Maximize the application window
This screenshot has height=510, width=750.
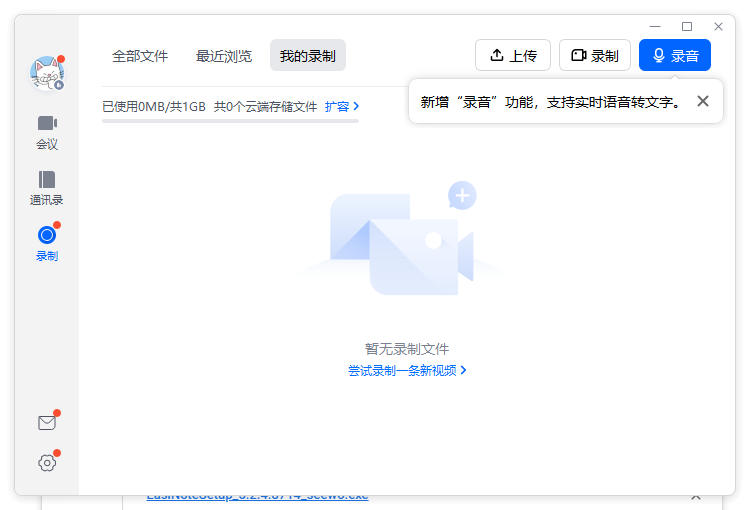[x=687, y=27]
